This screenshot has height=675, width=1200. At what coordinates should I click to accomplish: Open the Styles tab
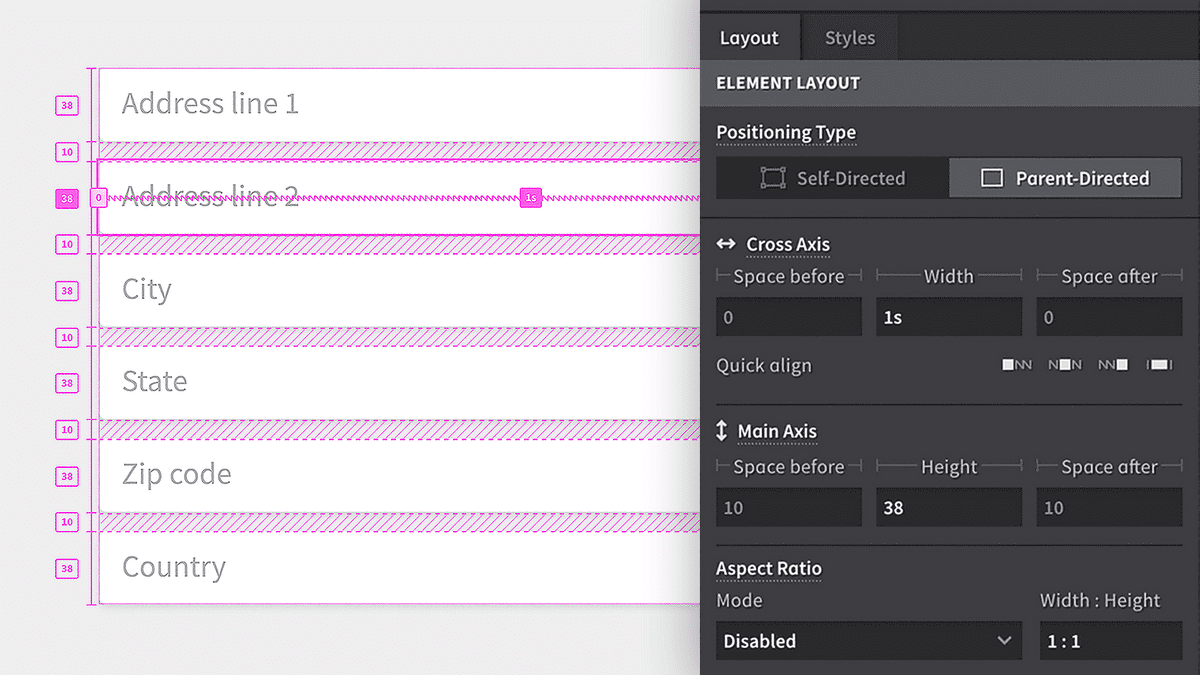coord(849,37)
